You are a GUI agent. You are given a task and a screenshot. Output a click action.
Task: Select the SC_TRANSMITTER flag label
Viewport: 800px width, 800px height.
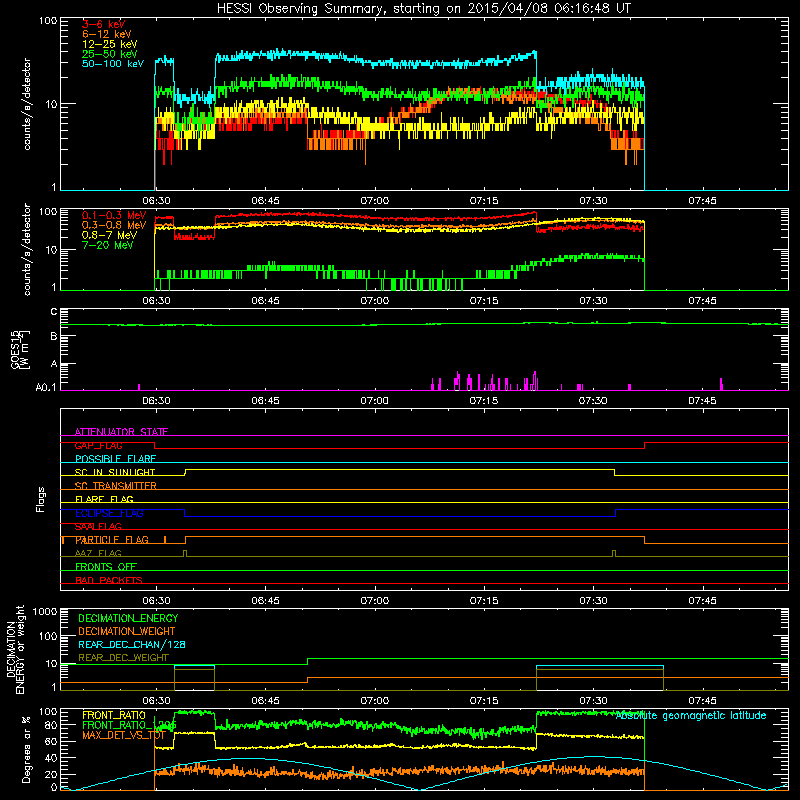point(115,486)
